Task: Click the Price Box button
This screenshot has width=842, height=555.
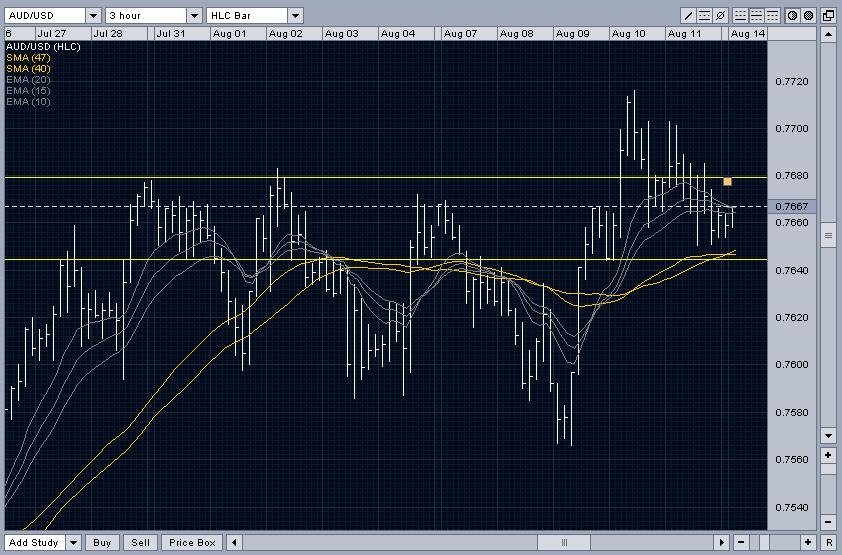Action: pos(192,543)
